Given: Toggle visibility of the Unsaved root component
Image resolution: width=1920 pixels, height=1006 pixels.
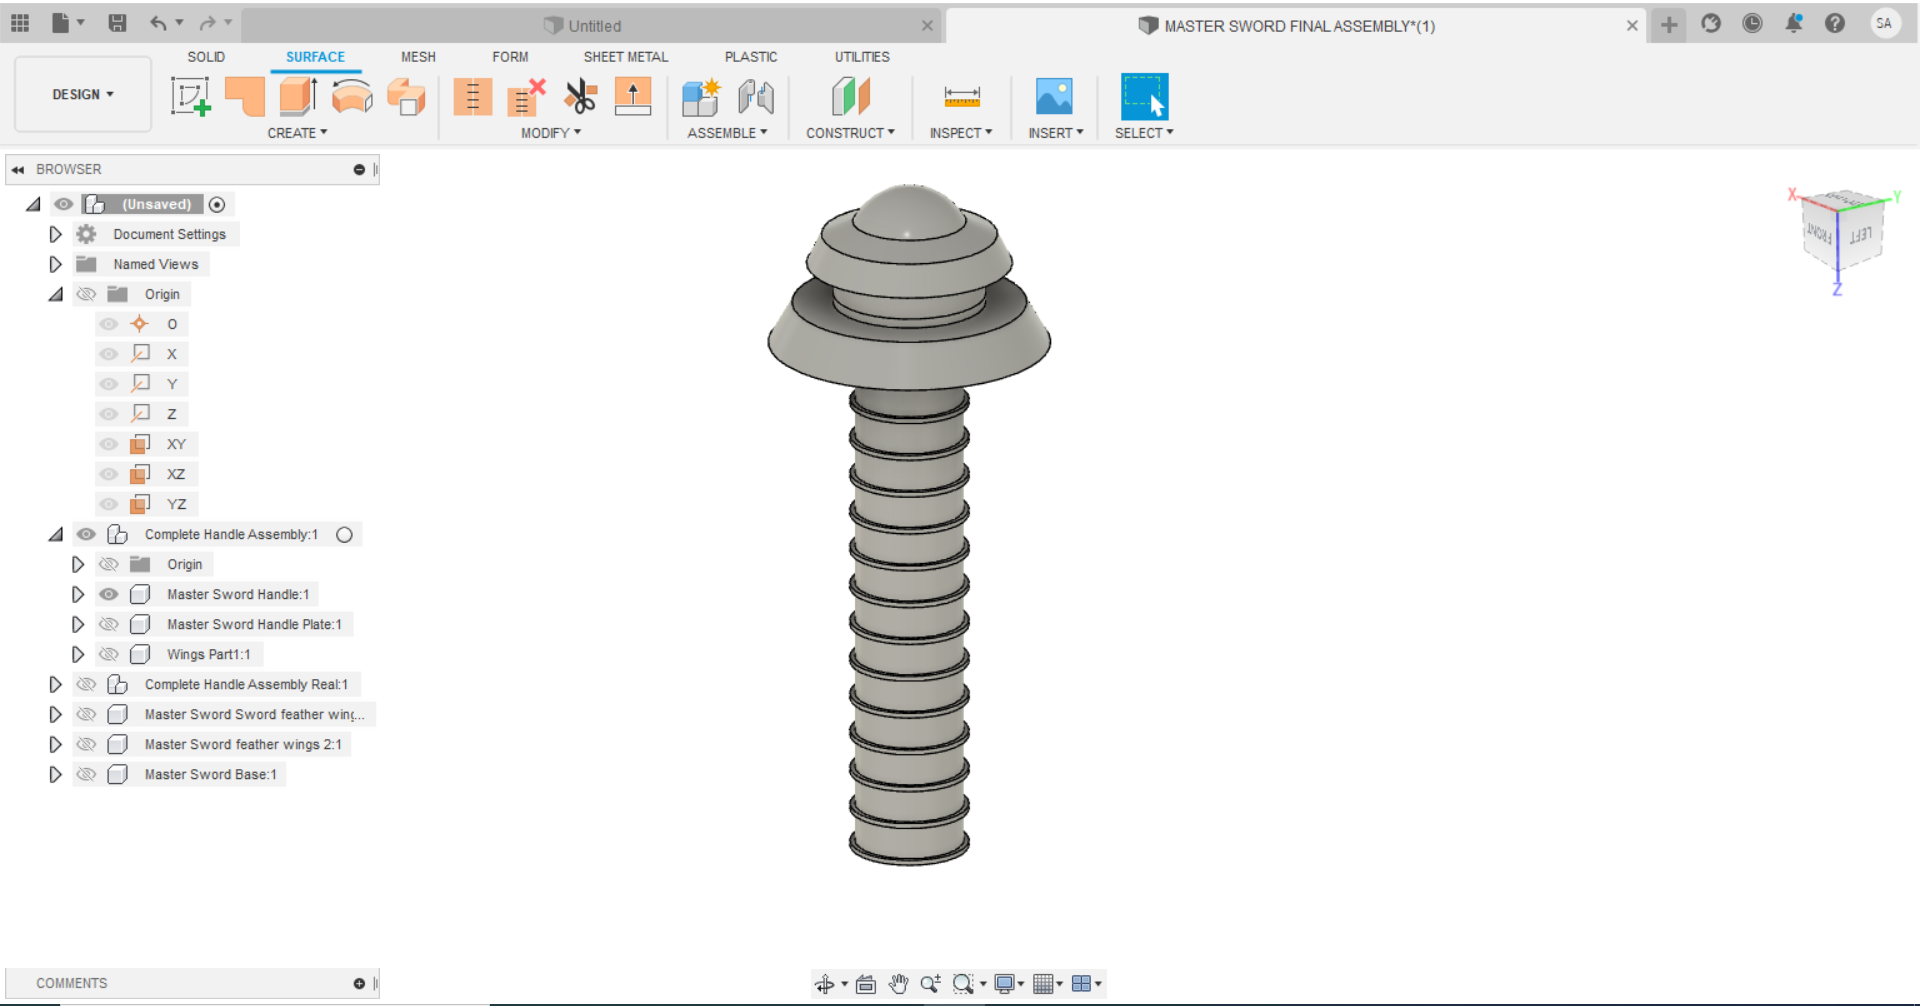Looking at the screenshot, I should (x=64, y=204).
